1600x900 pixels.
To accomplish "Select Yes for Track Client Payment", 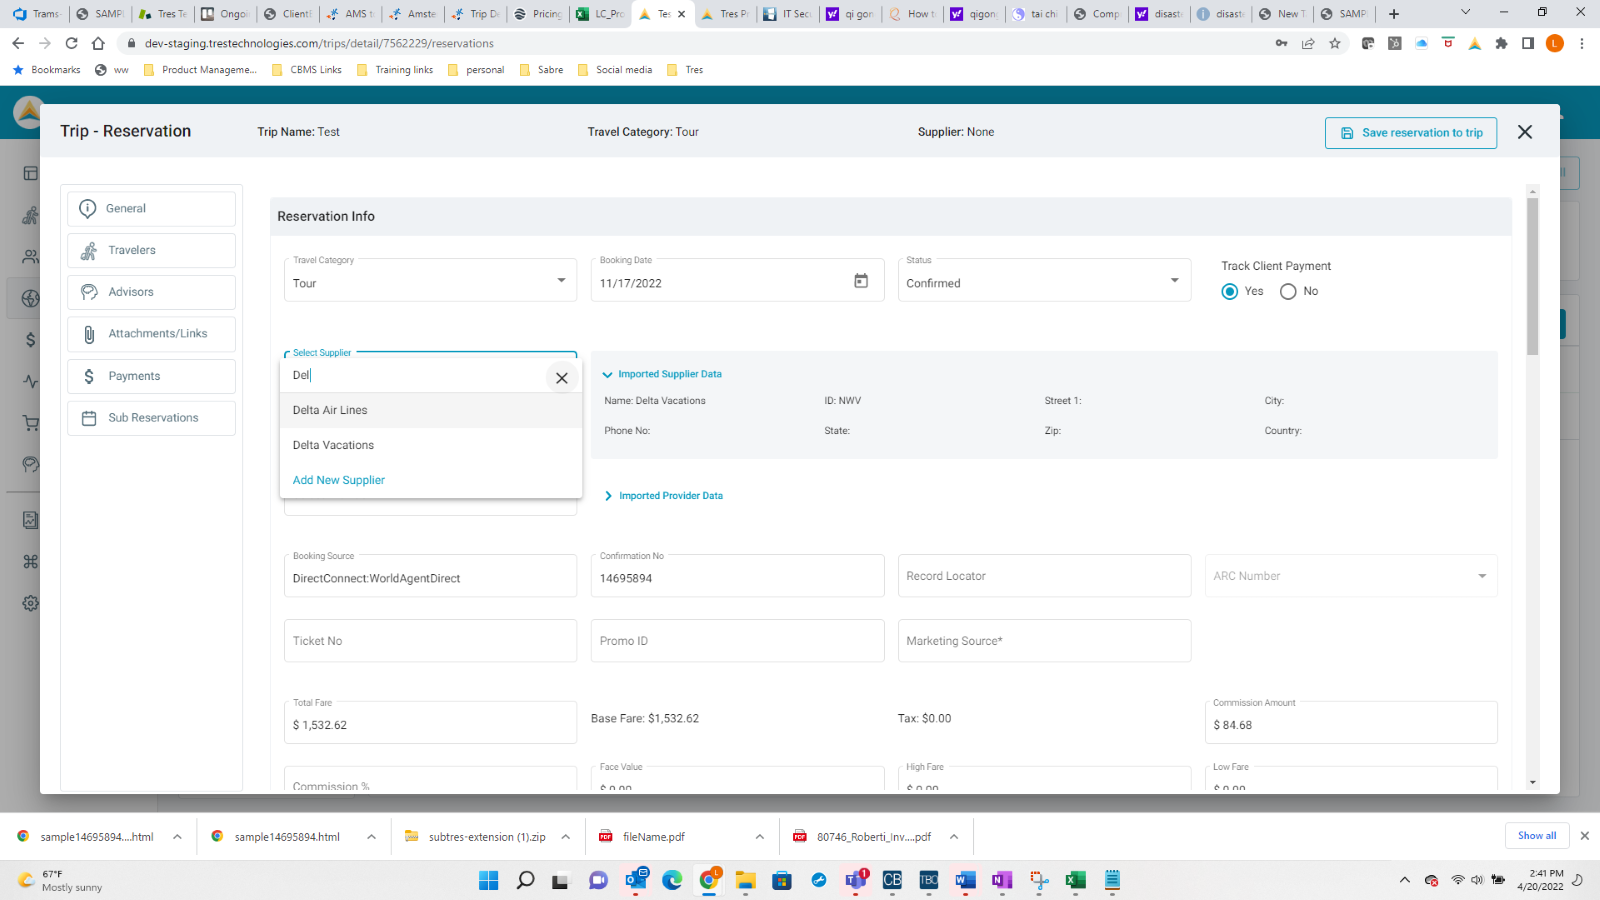I will (1230, 291).
